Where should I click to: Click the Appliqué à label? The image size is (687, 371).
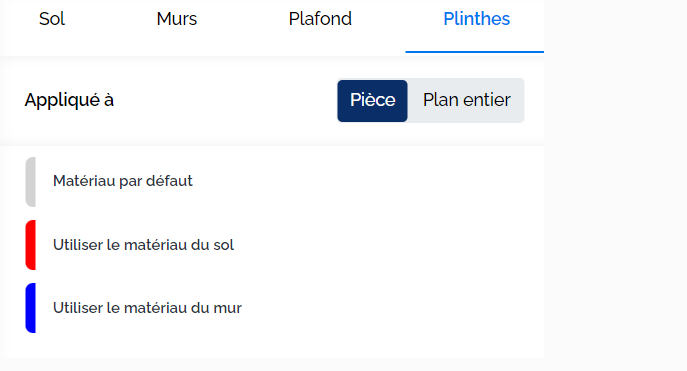[69, 100]
